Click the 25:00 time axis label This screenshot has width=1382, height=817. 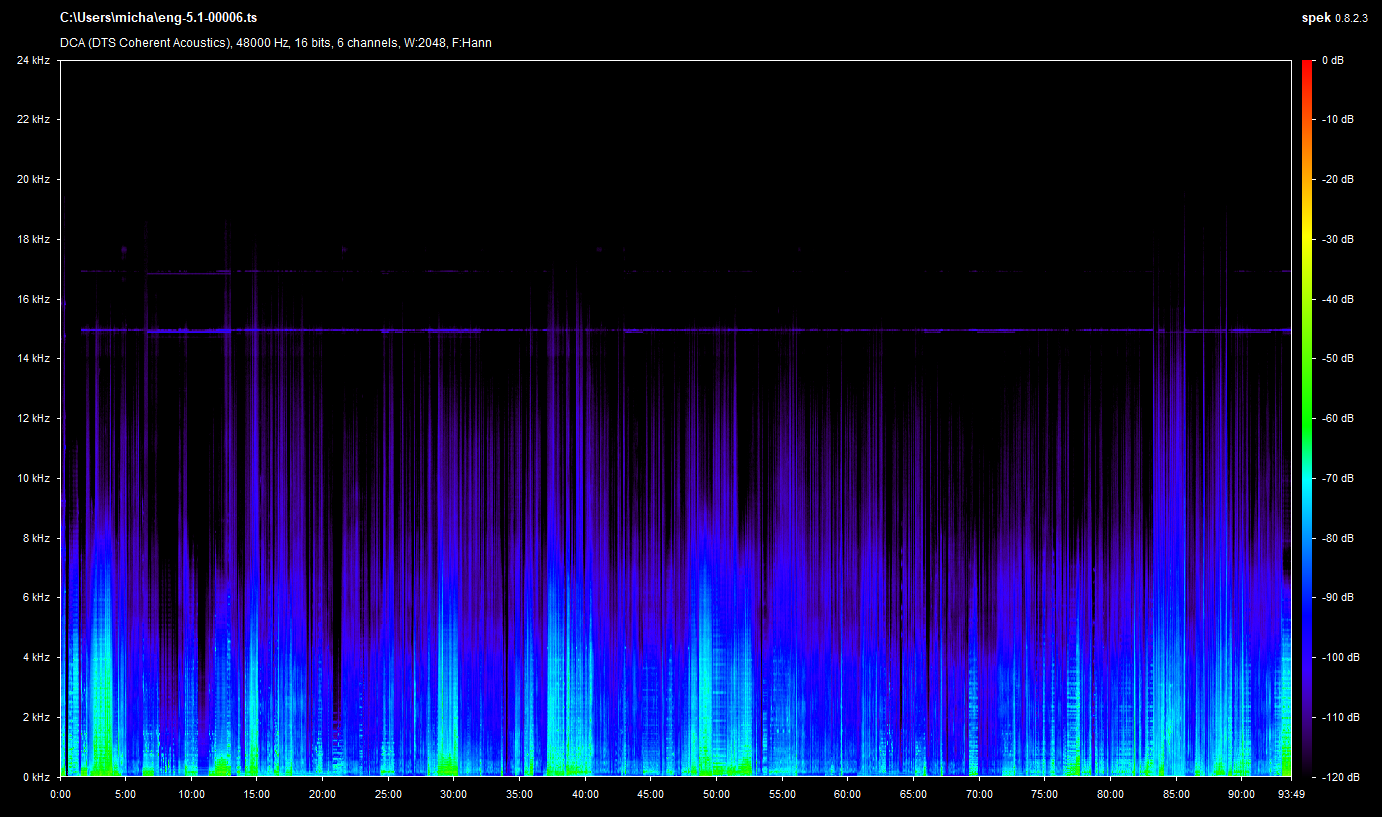(388, 795)
